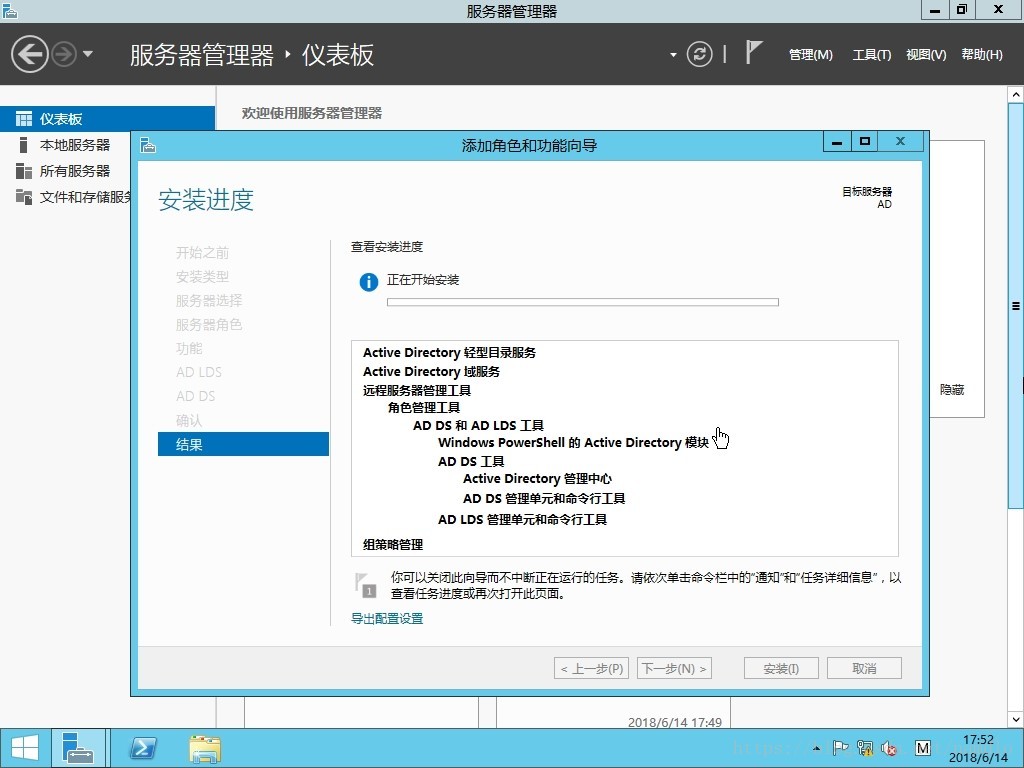
Task: Click '组策略管理' entry
Action: point(393,545)
